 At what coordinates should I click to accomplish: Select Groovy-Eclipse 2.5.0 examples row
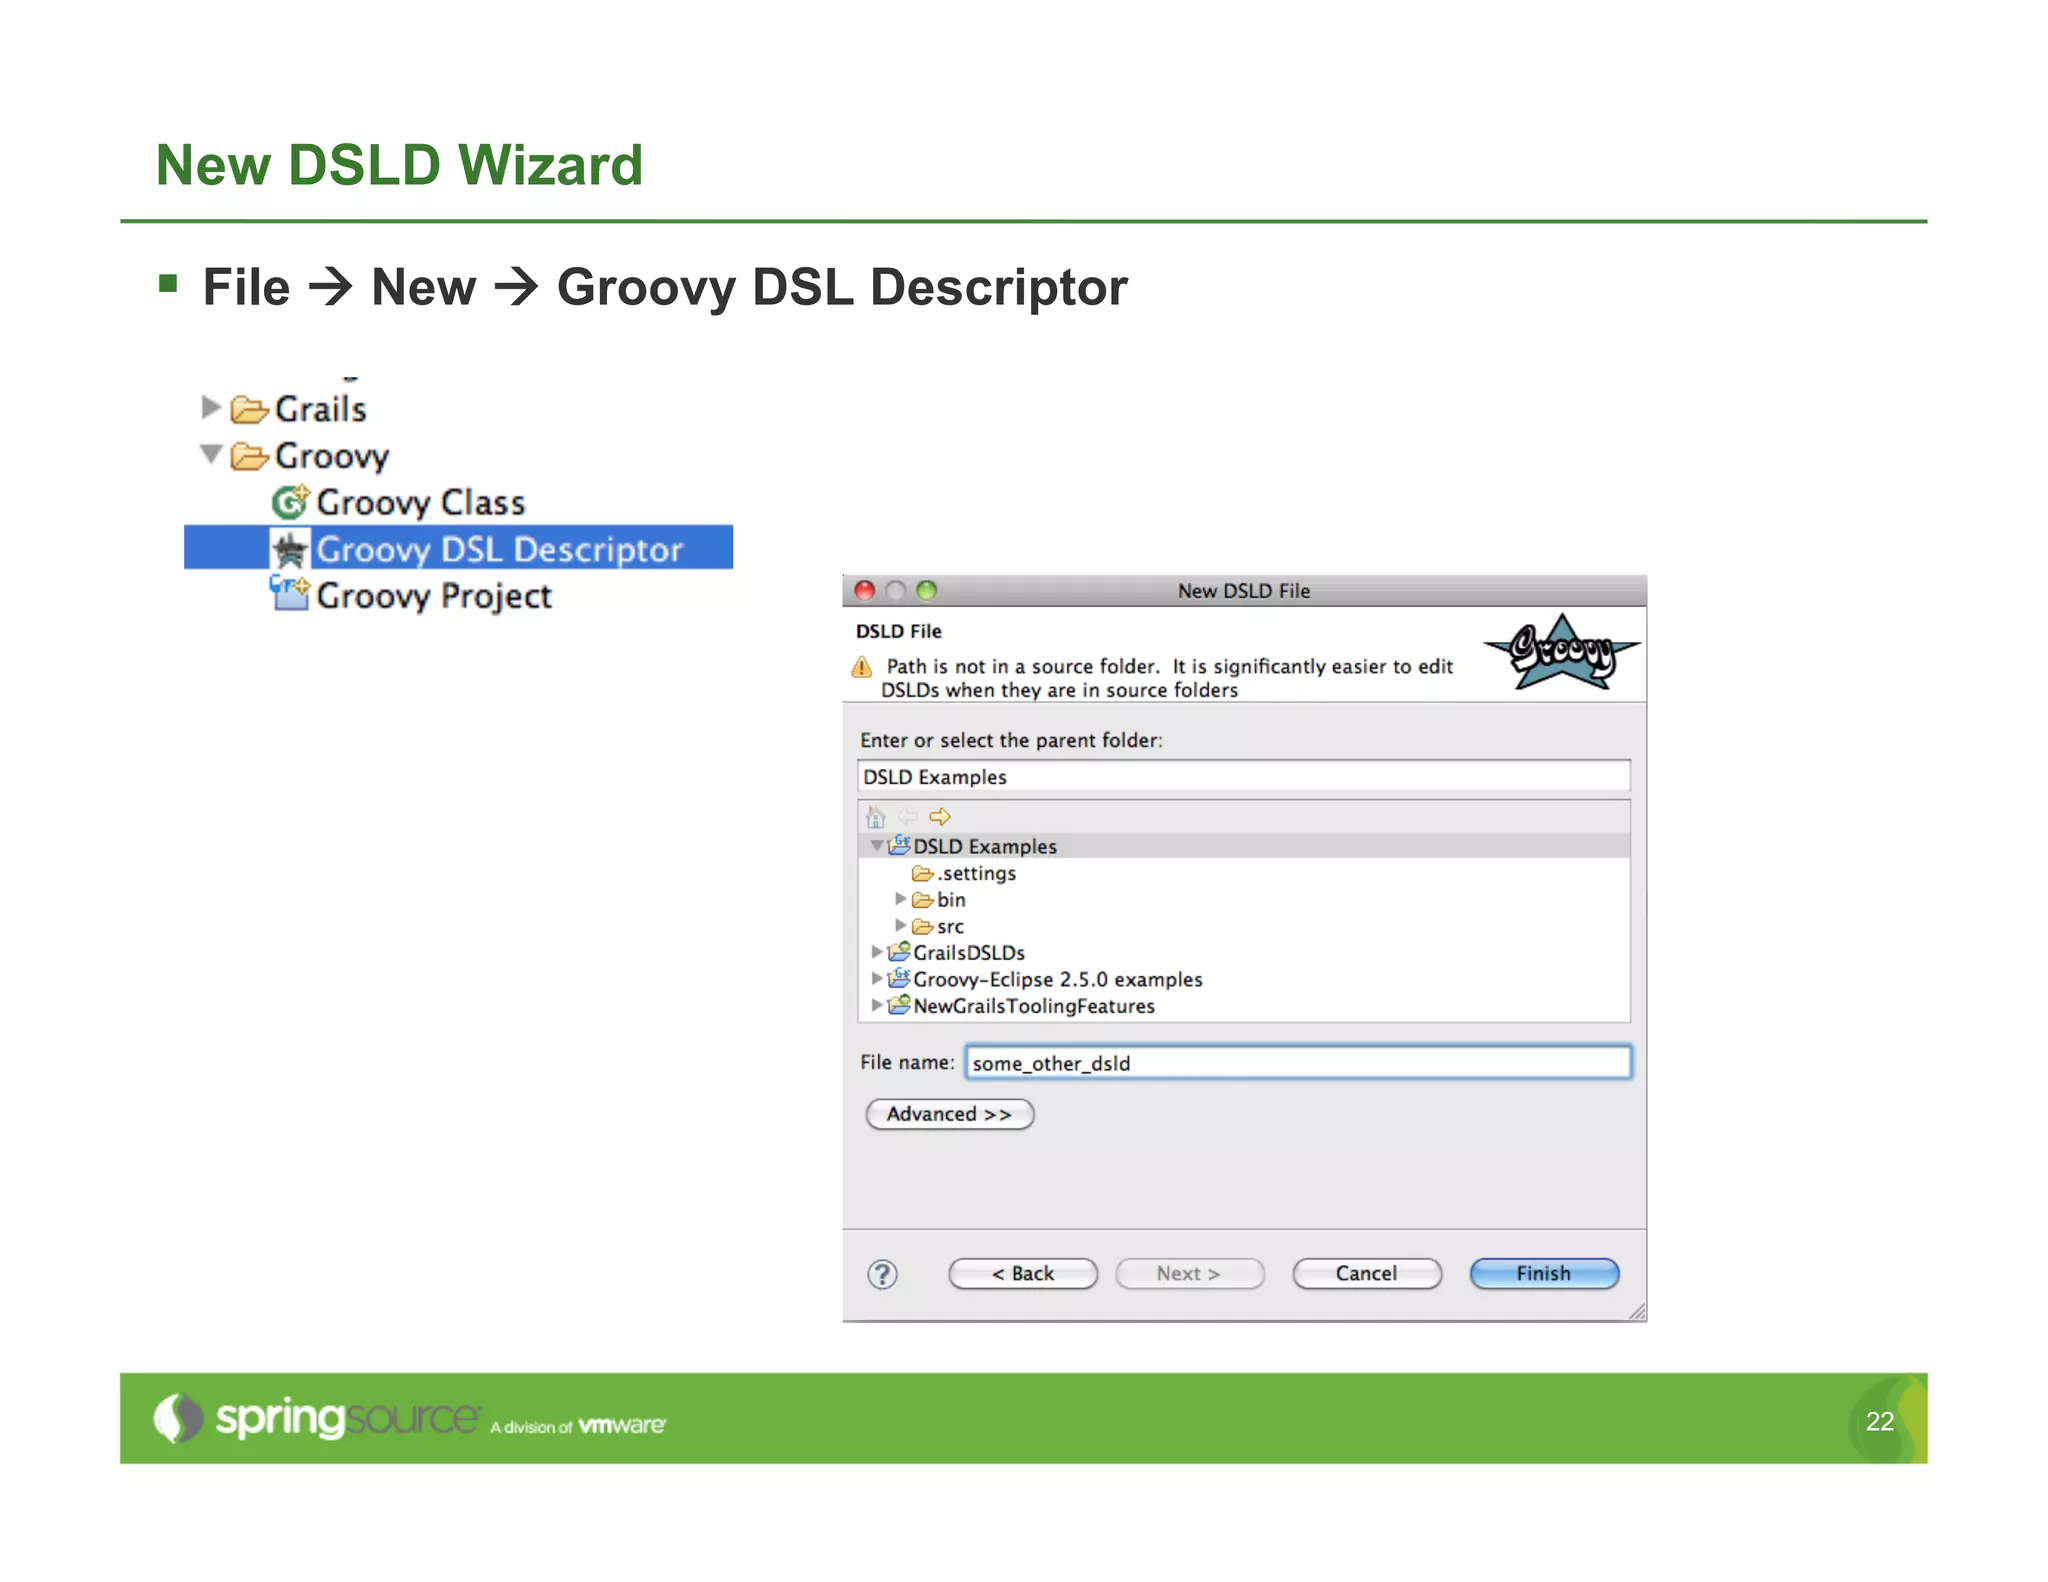coord(1058,980)
